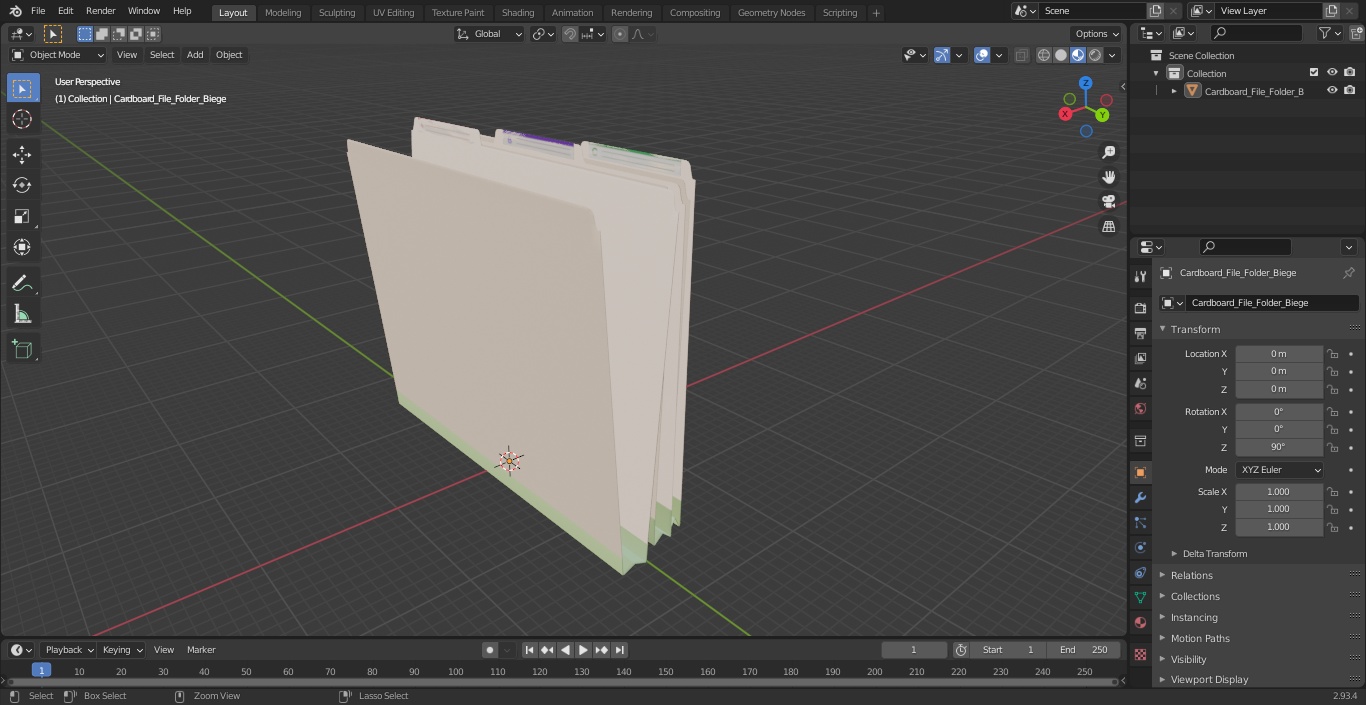Open the Texture properties tab
This screenshot has width=1366, height=705.
click(x=1140, y=654)
